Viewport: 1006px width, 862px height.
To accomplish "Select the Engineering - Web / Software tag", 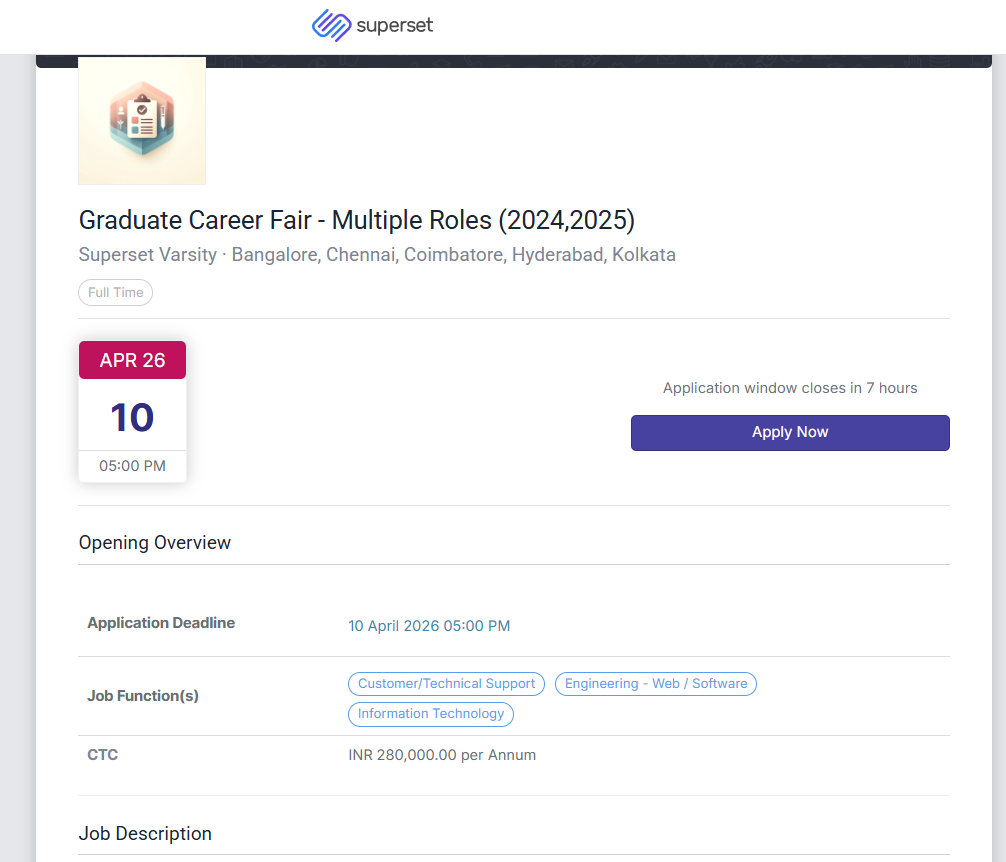I will click(655, 684).
